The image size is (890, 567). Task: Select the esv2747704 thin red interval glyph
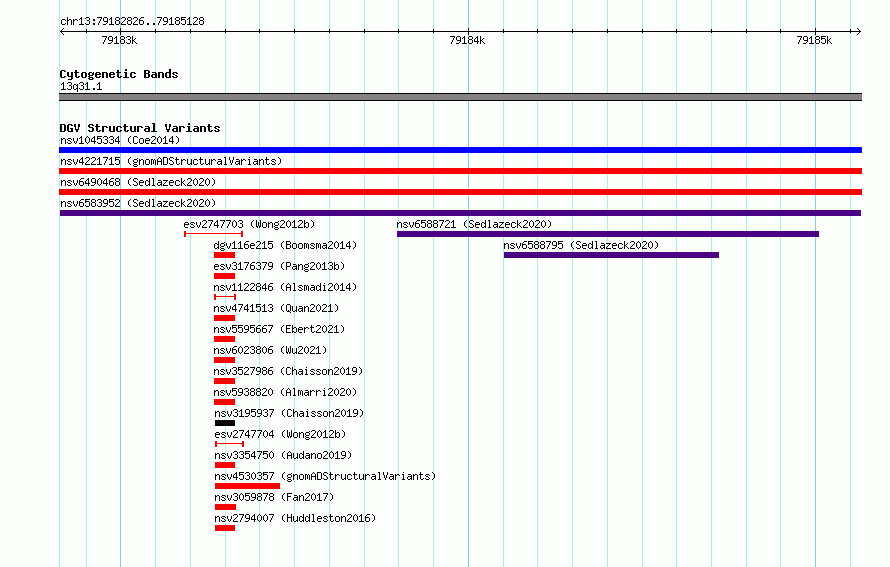click(229, 444)
